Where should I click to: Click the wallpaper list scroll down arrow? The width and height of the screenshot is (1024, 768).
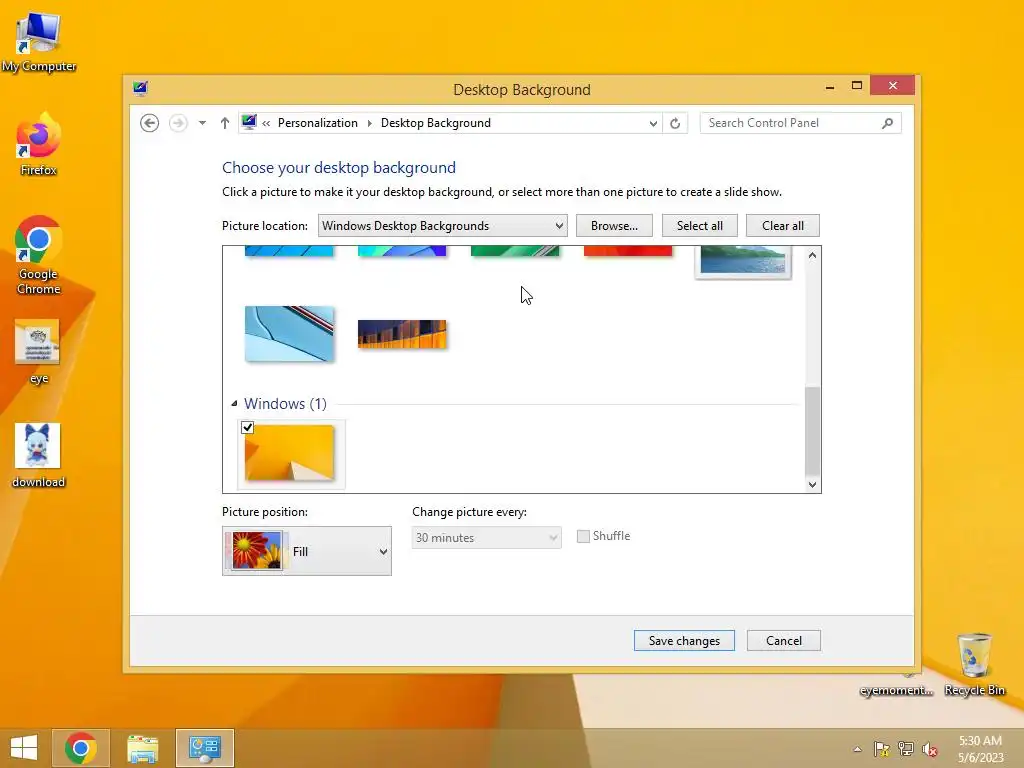click(x=812, y=484)
